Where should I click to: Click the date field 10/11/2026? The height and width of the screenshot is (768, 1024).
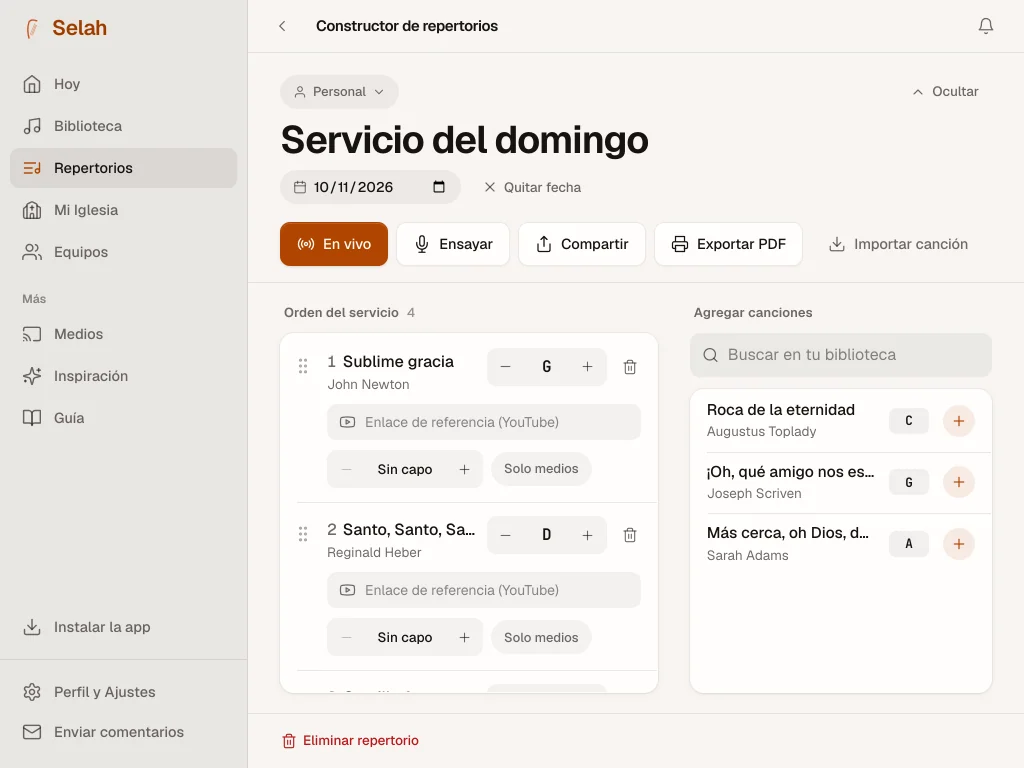(x=370, y=187)
